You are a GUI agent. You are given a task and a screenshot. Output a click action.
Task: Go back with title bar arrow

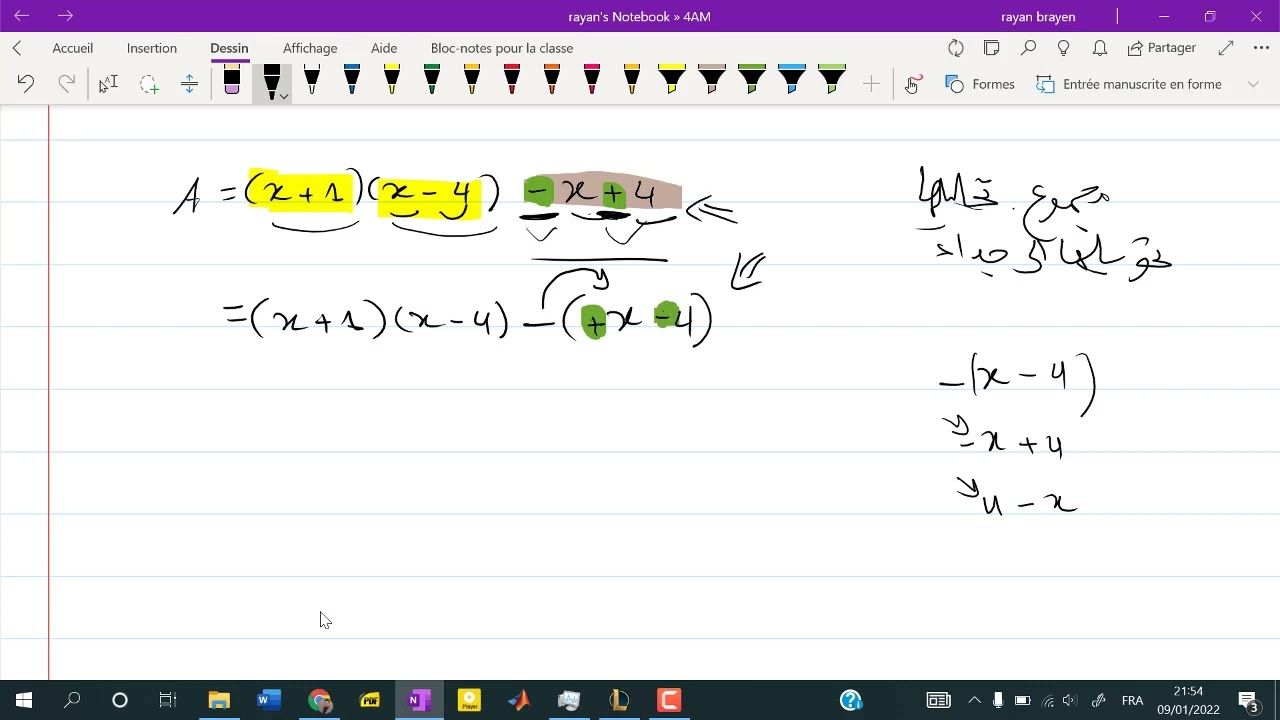pyautogui.click(x=22, y=16)
